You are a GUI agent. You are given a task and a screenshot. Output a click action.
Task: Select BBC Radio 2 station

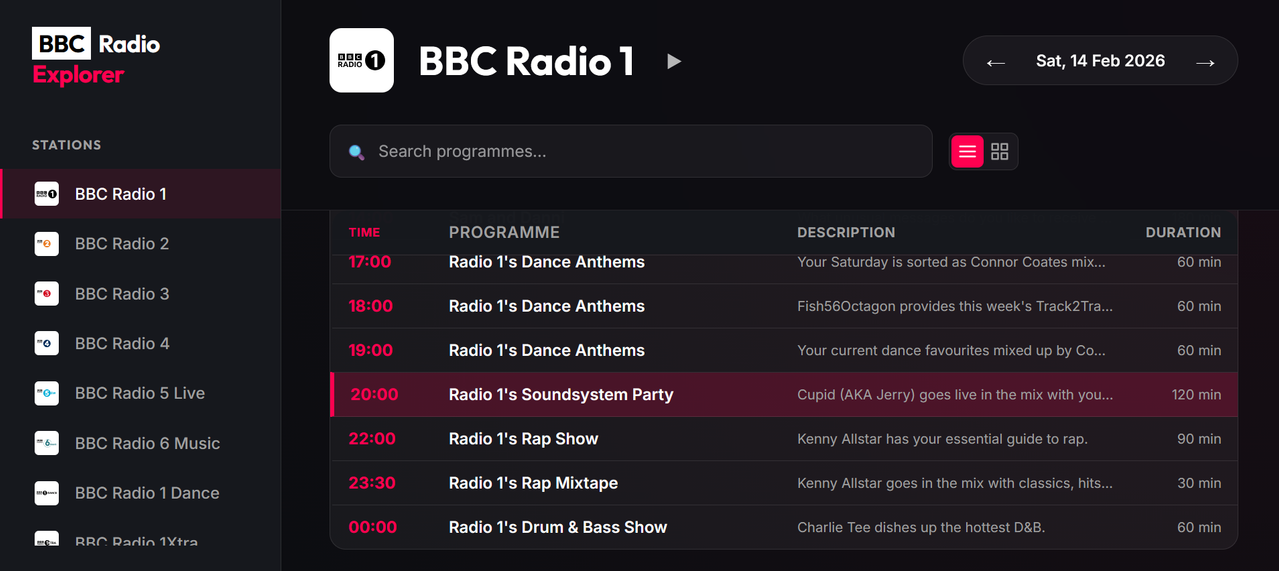(141, 244)
